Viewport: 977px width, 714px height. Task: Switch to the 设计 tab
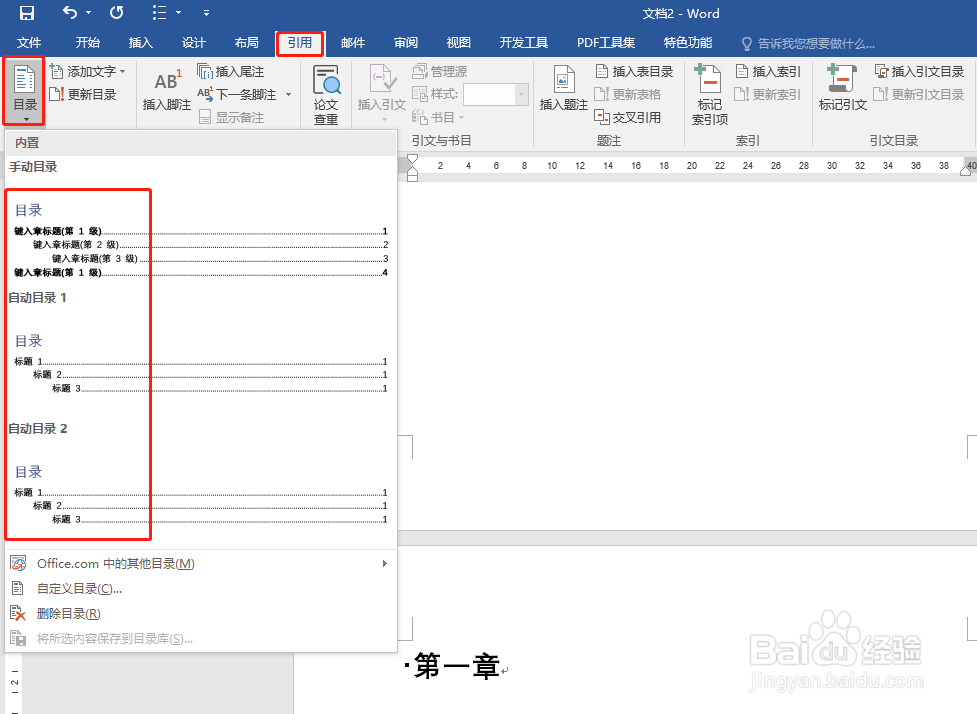(193, 43)
